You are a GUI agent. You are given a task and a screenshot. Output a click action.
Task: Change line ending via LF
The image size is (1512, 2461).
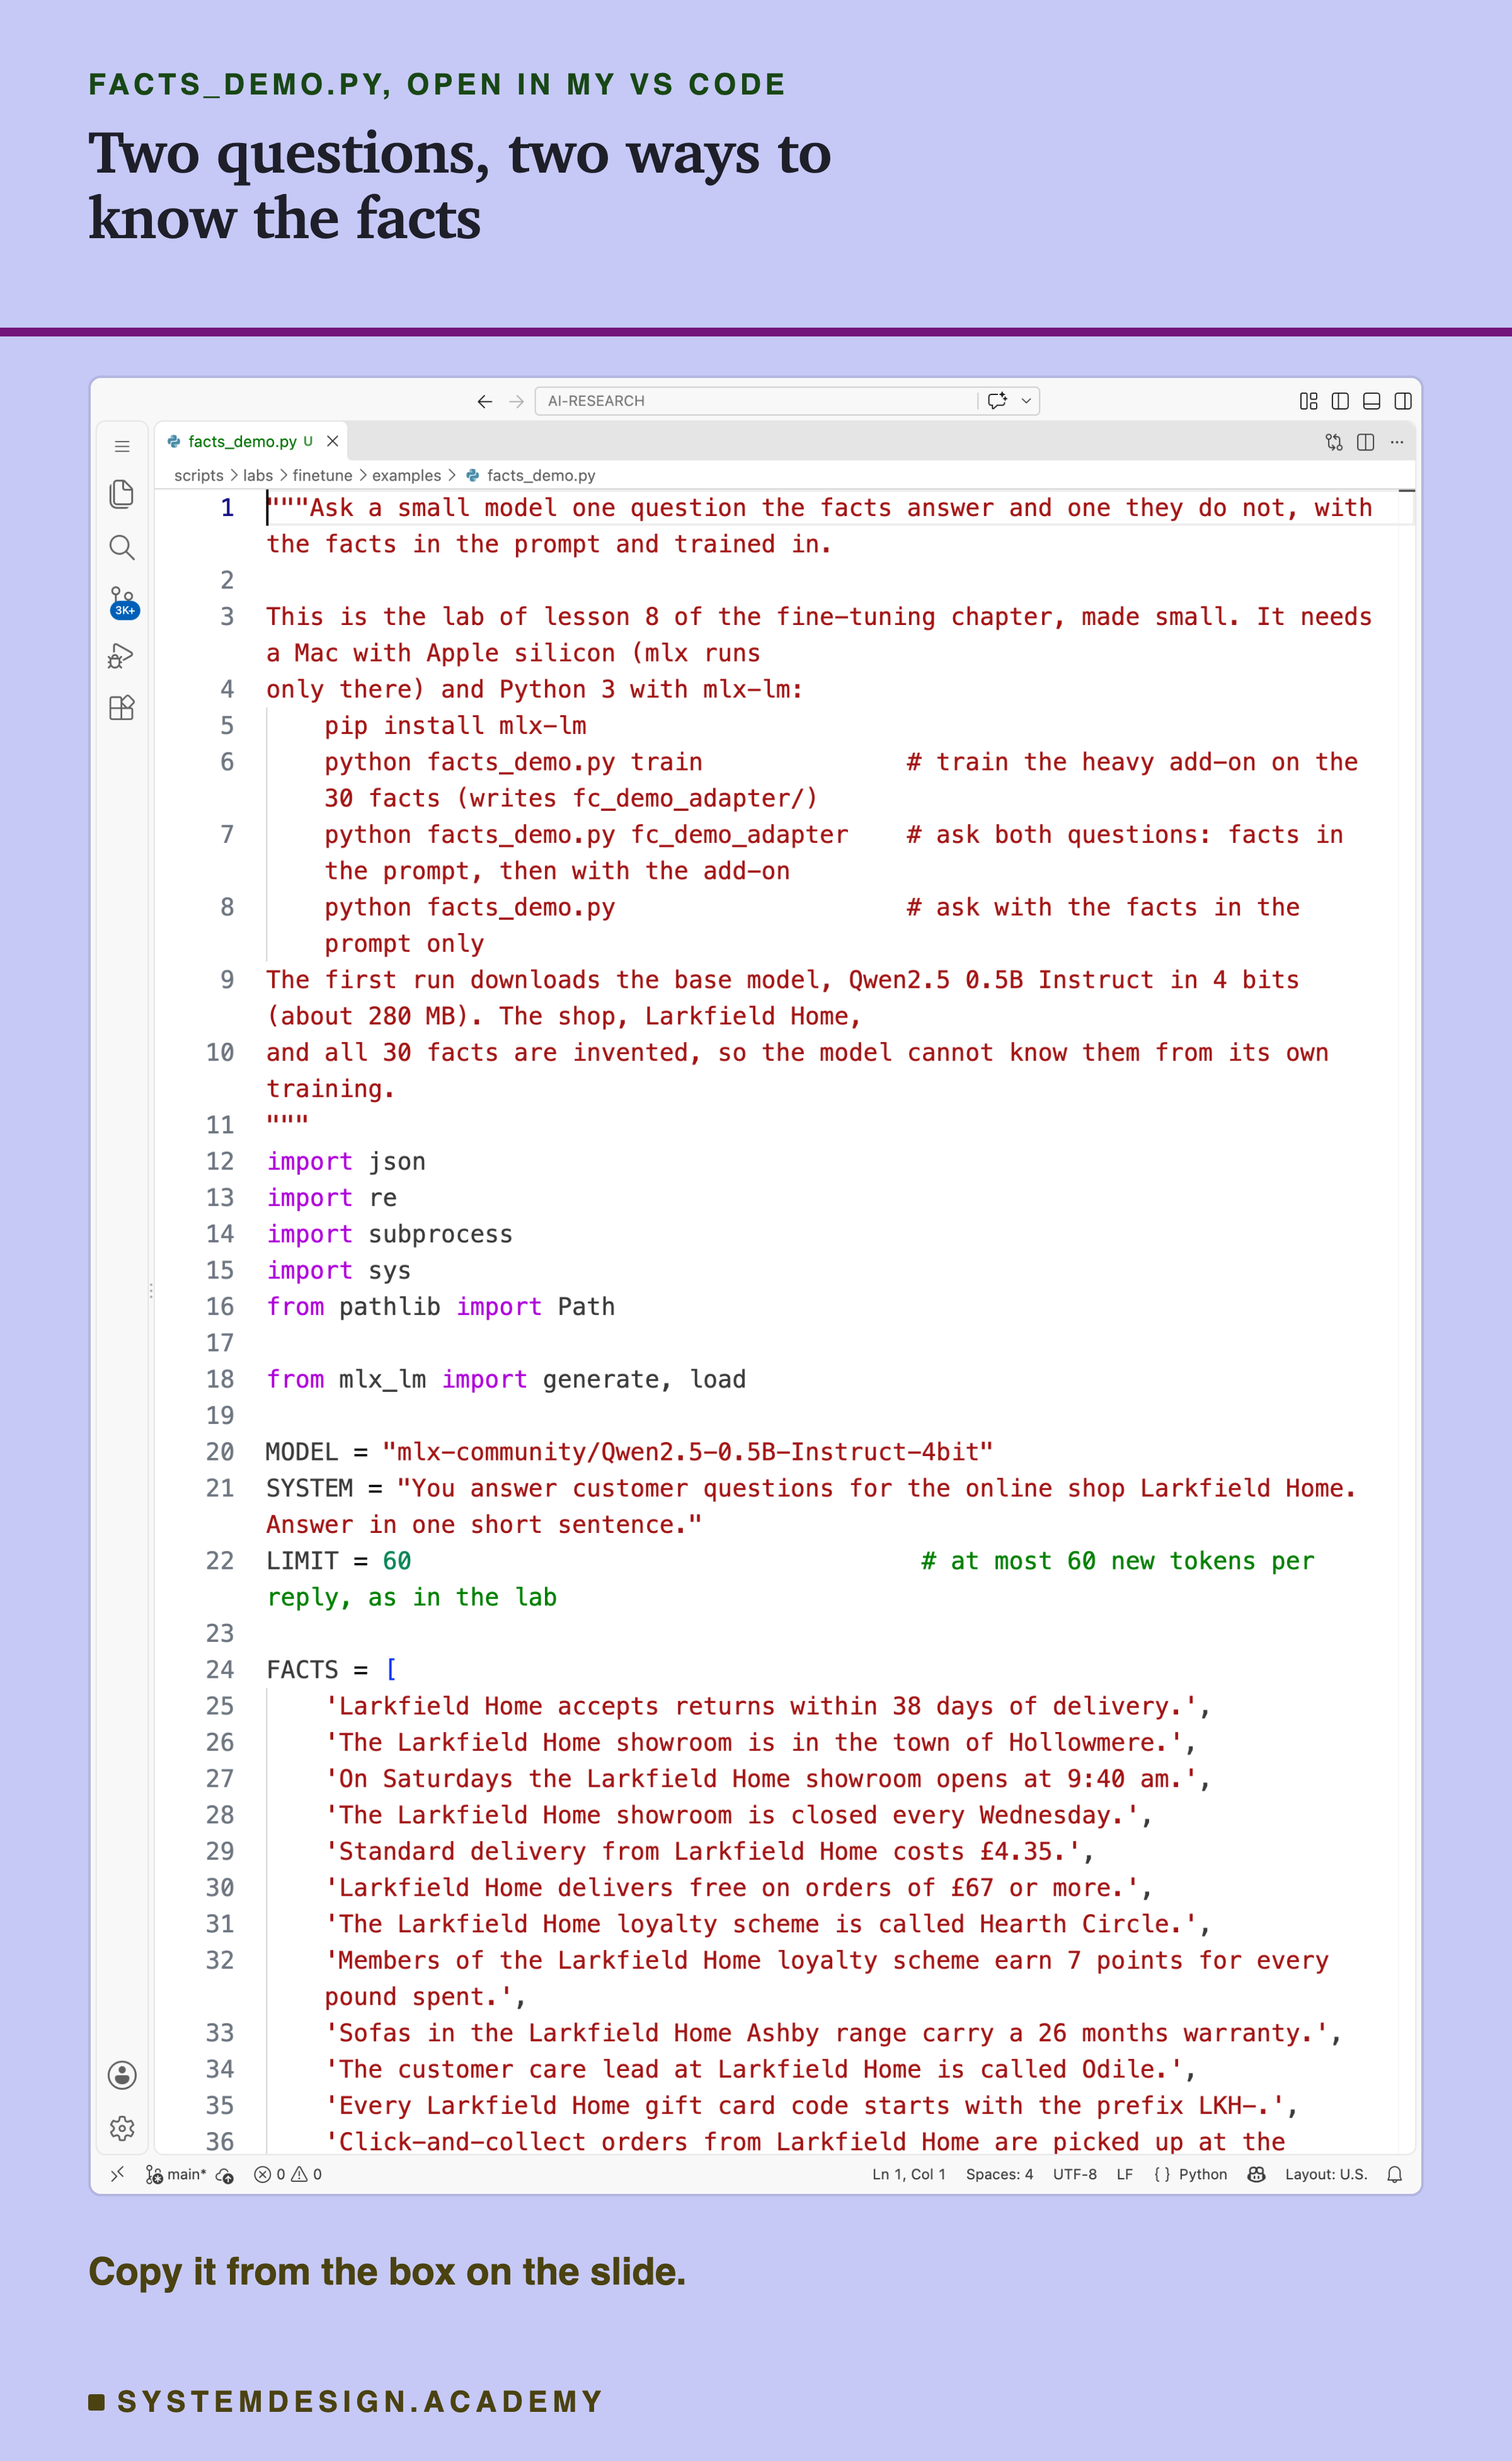point(1125,2174)
